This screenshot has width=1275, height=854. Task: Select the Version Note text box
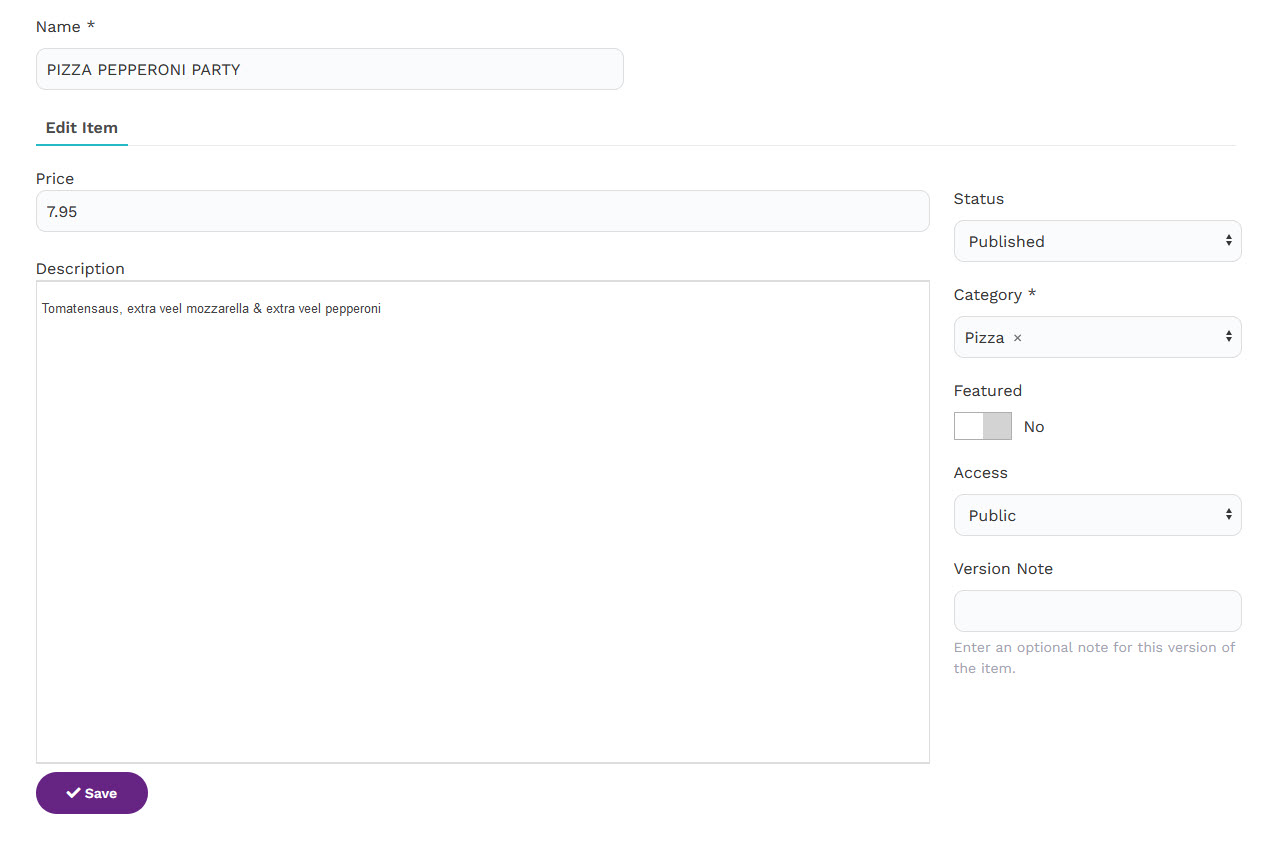tap(1097, 611)
